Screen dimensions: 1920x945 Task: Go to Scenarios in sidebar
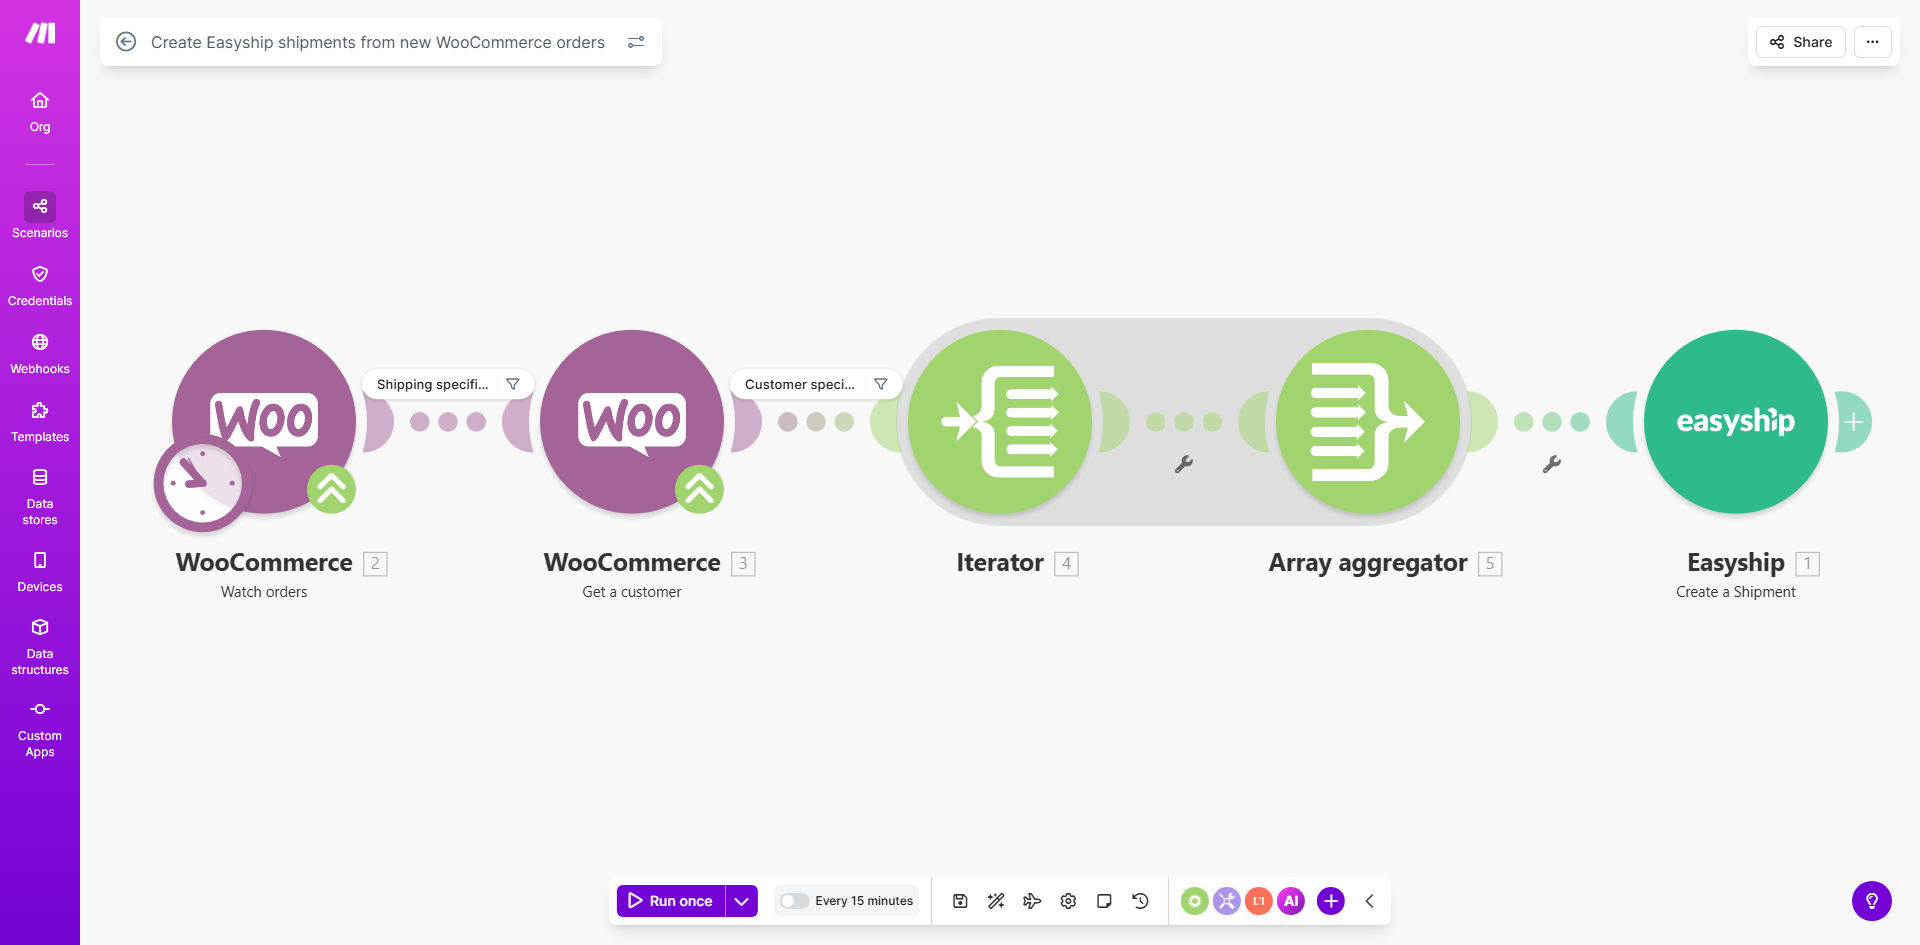click(40, 216)
